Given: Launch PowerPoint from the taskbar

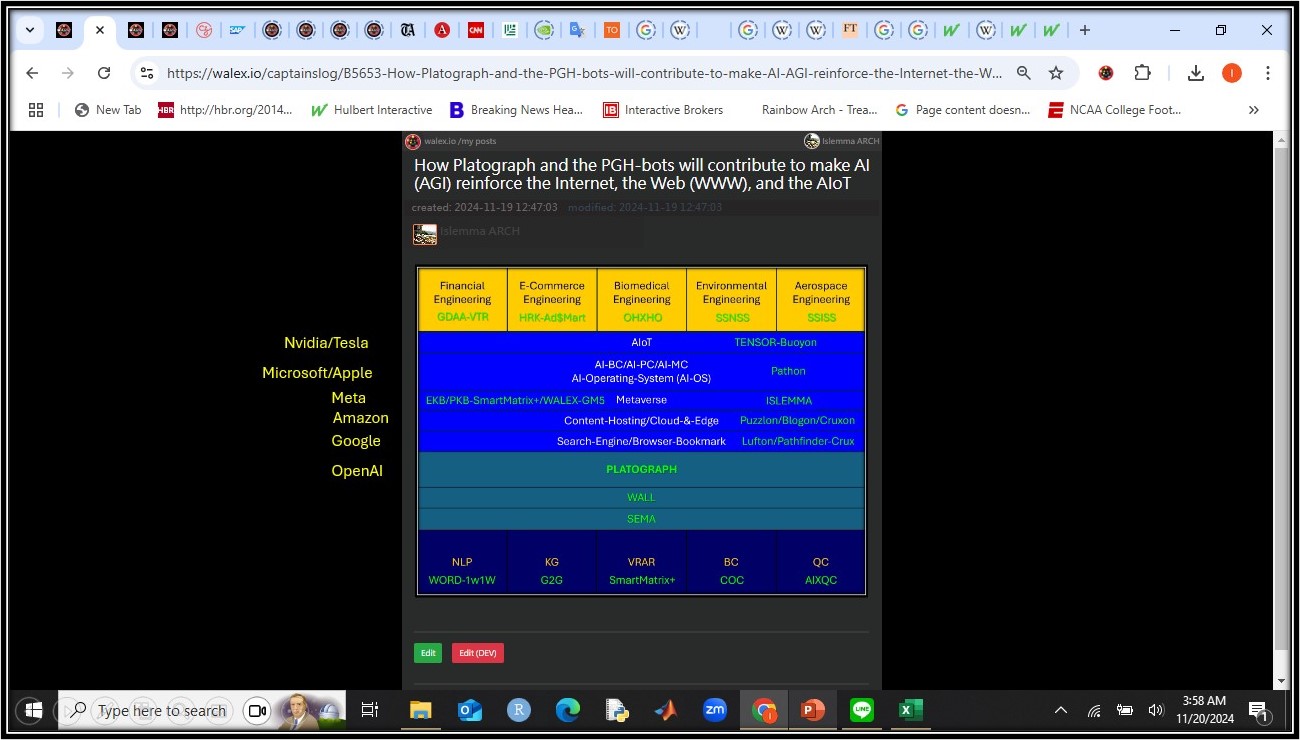Looking at the screenshot, I should (811, 710).
